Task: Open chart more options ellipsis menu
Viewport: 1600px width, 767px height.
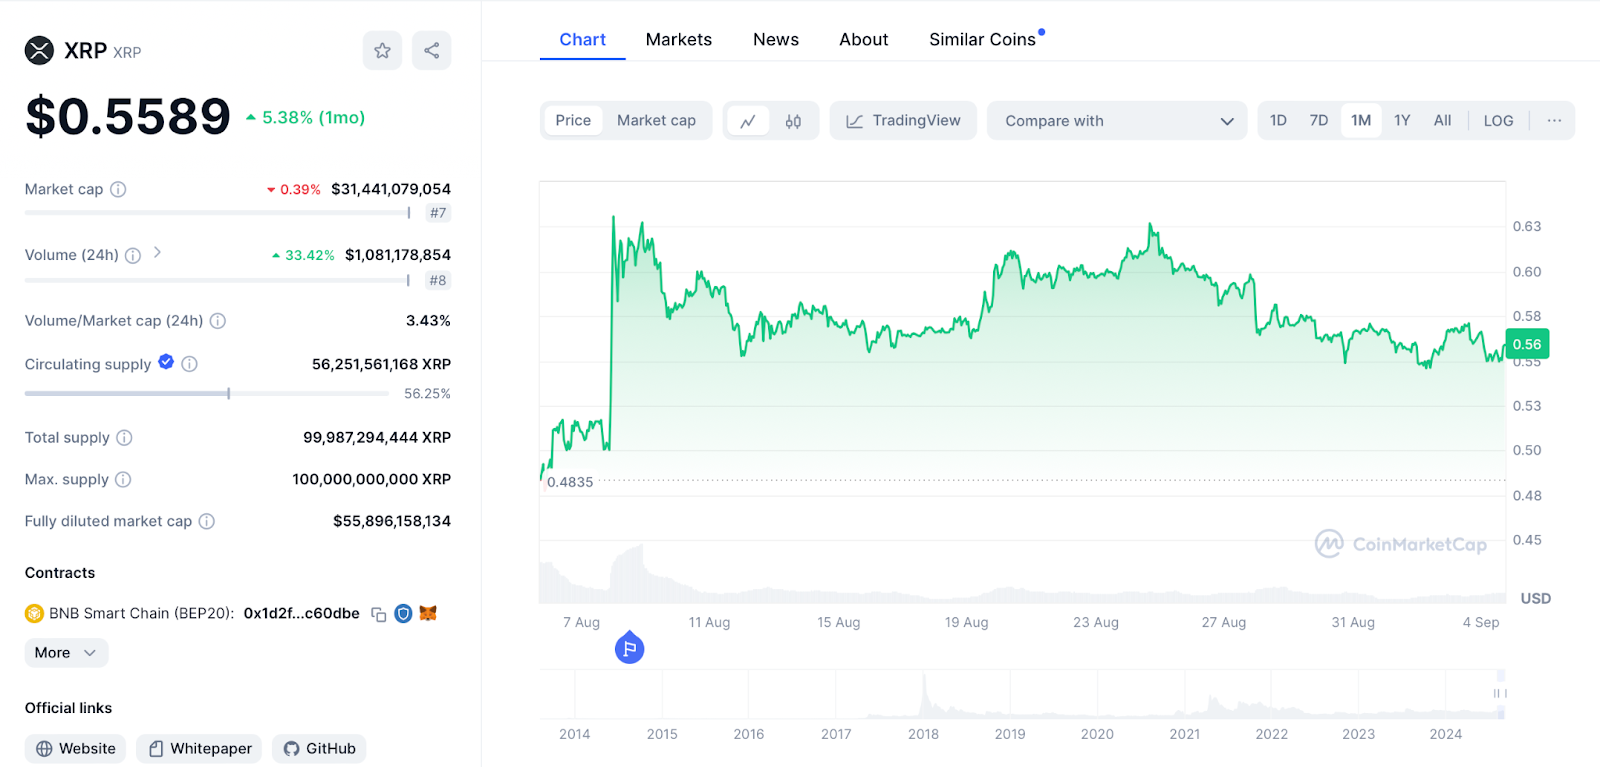Action: pyautogui.click(x=1554, y=120)
